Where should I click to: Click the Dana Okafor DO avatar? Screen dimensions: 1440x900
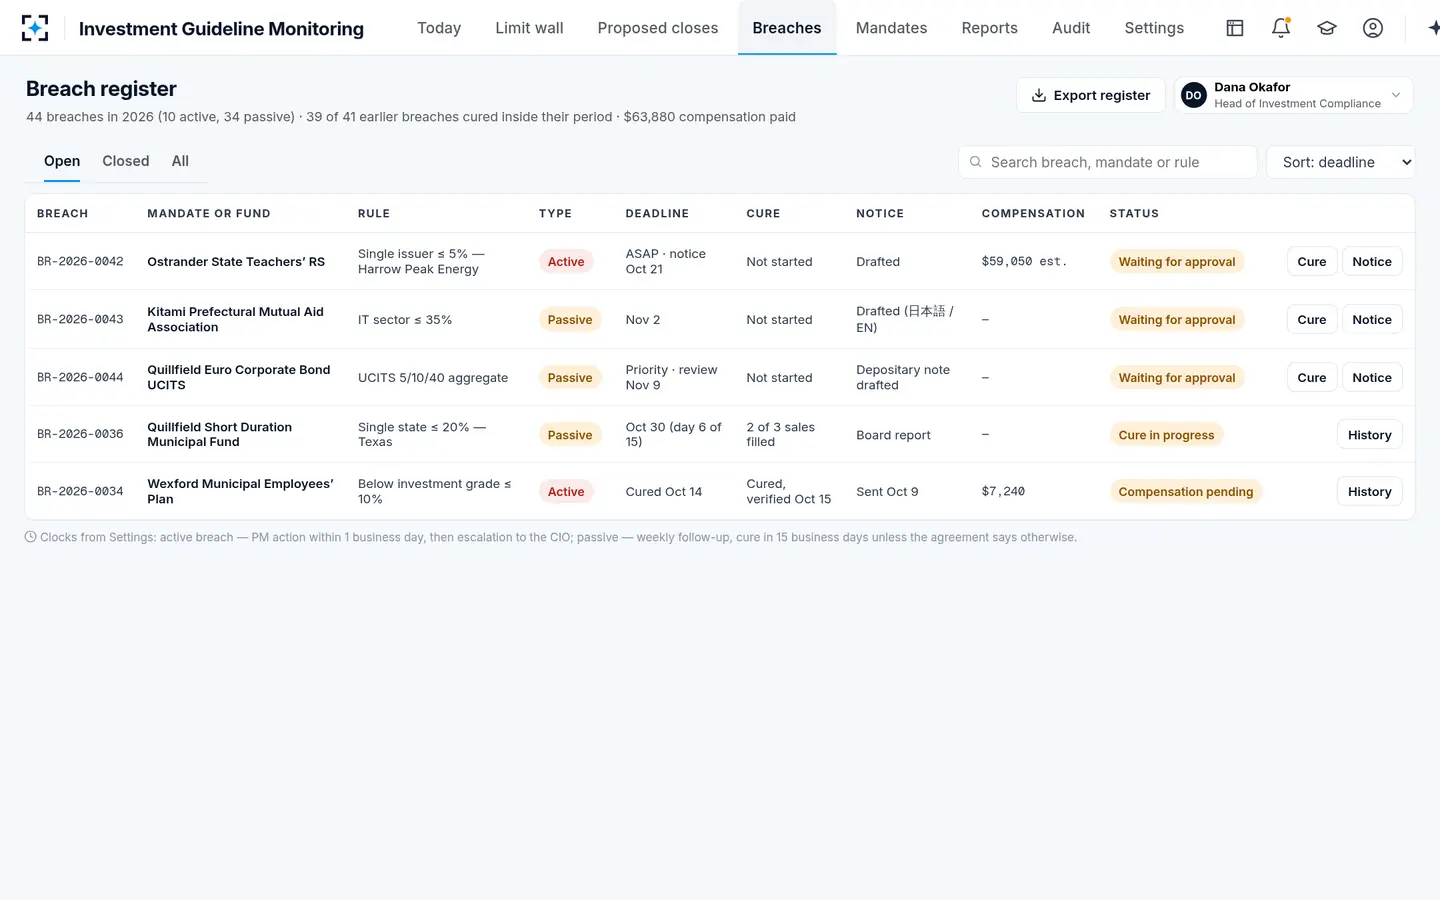click(x=1194, y=95)
